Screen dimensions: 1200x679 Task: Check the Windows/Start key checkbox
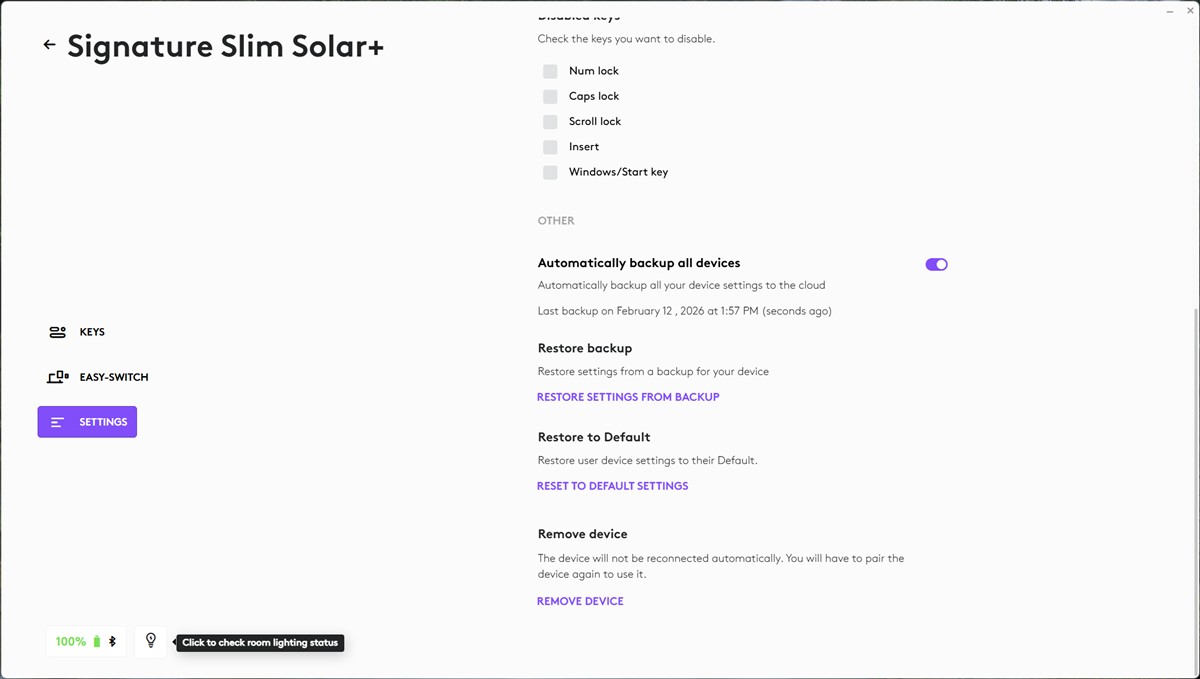550,172
